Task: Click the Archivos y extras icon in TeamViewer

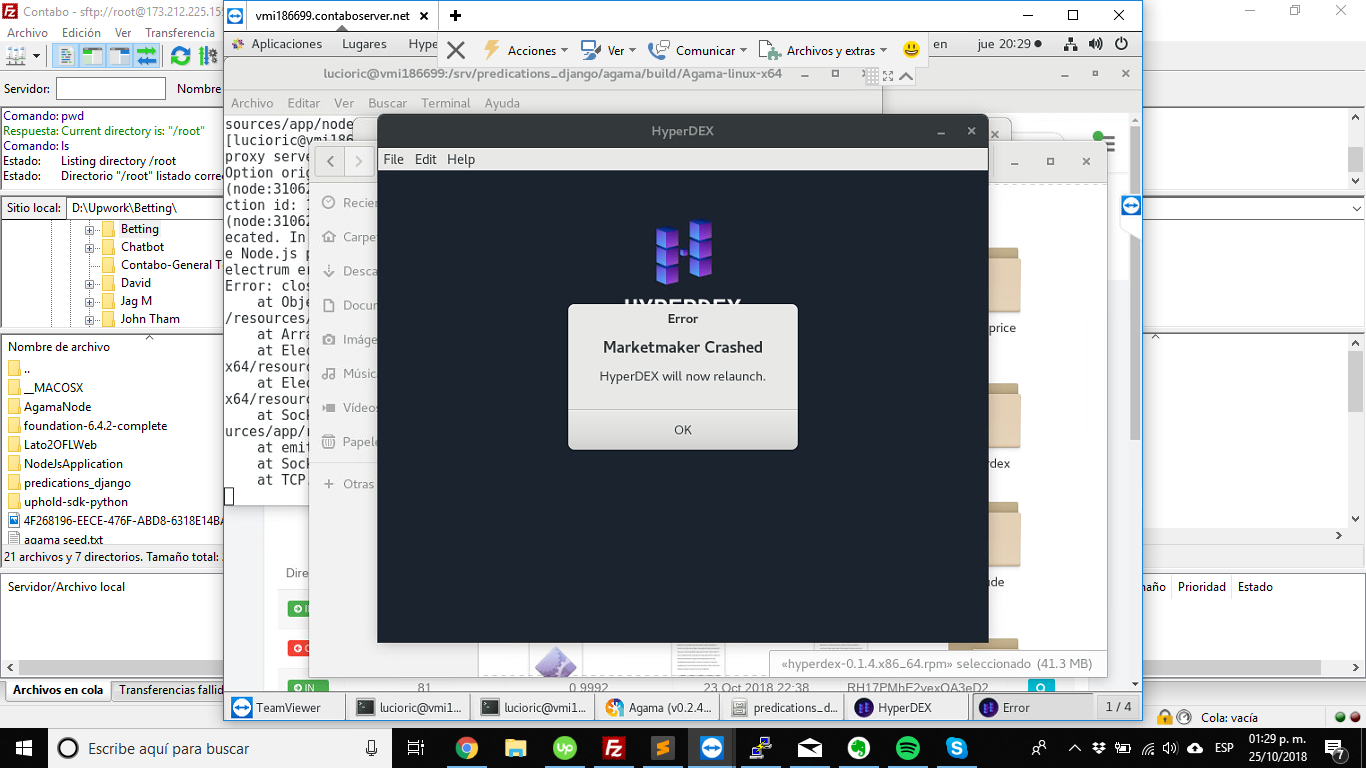Action: tap(769, 50)
